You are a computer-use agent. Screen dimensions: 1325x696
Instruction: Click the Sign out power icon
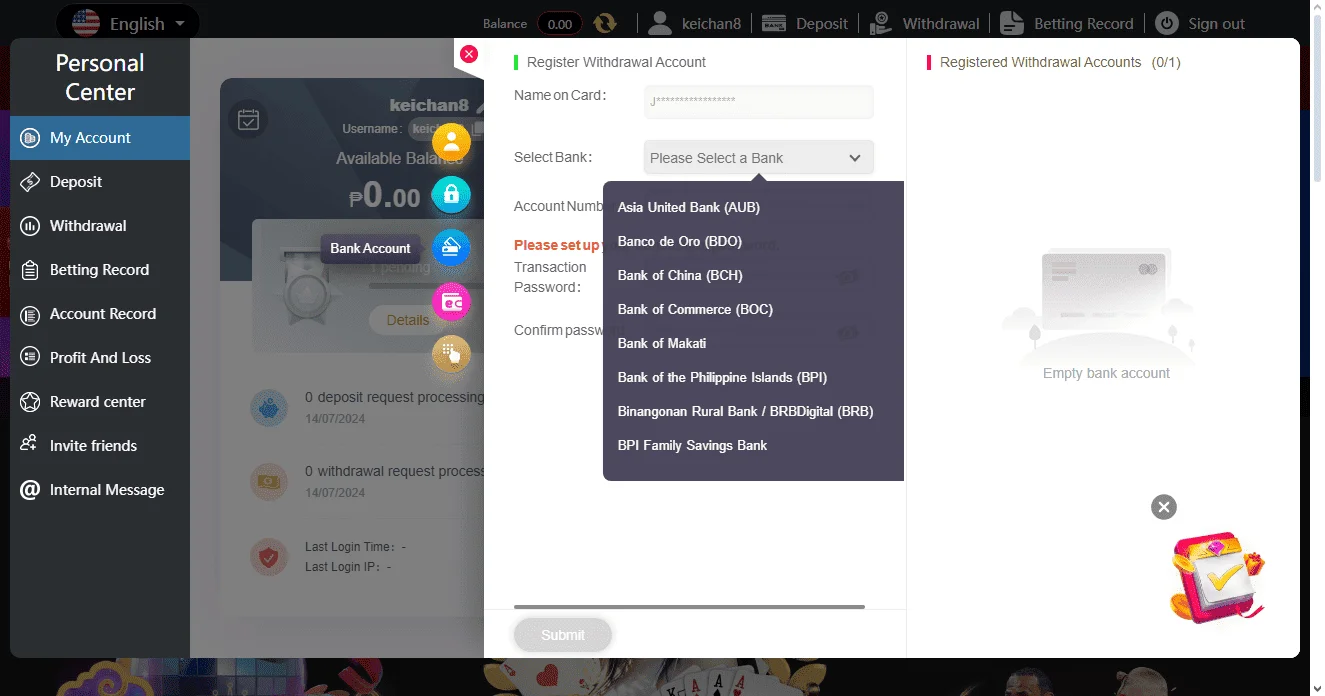click(x=1167, y=23)
